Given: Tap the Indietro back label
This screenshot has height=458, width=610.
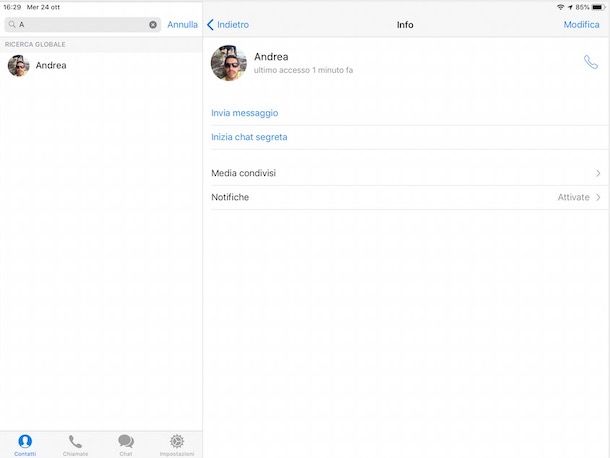Looking at the screenshot, I should pos(233,25).
